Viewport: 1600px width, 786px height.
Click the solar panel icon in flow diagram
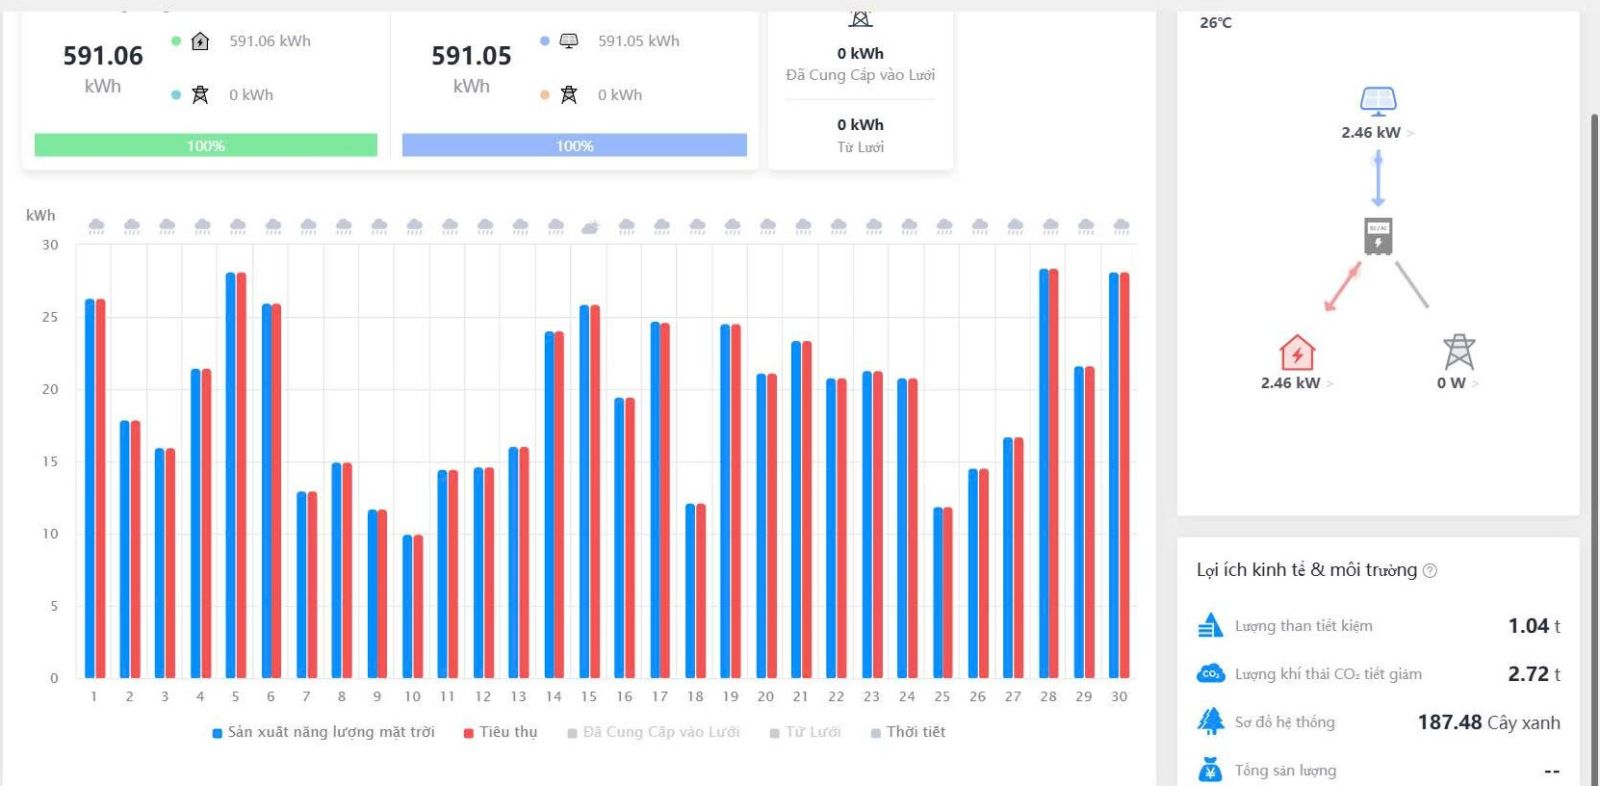point(1378,101)
